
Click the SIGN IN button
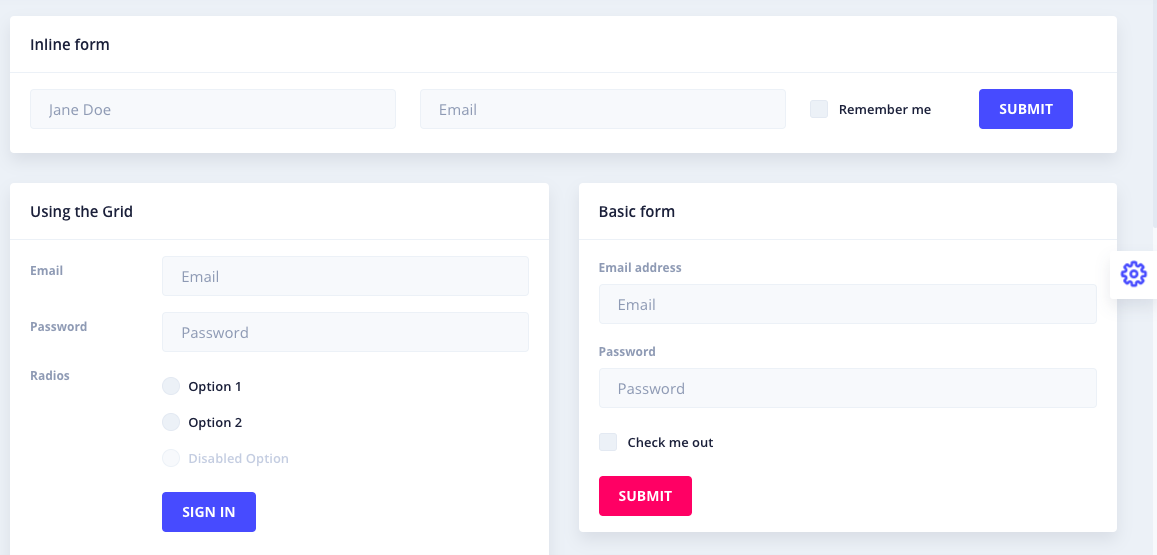[209, 512]
